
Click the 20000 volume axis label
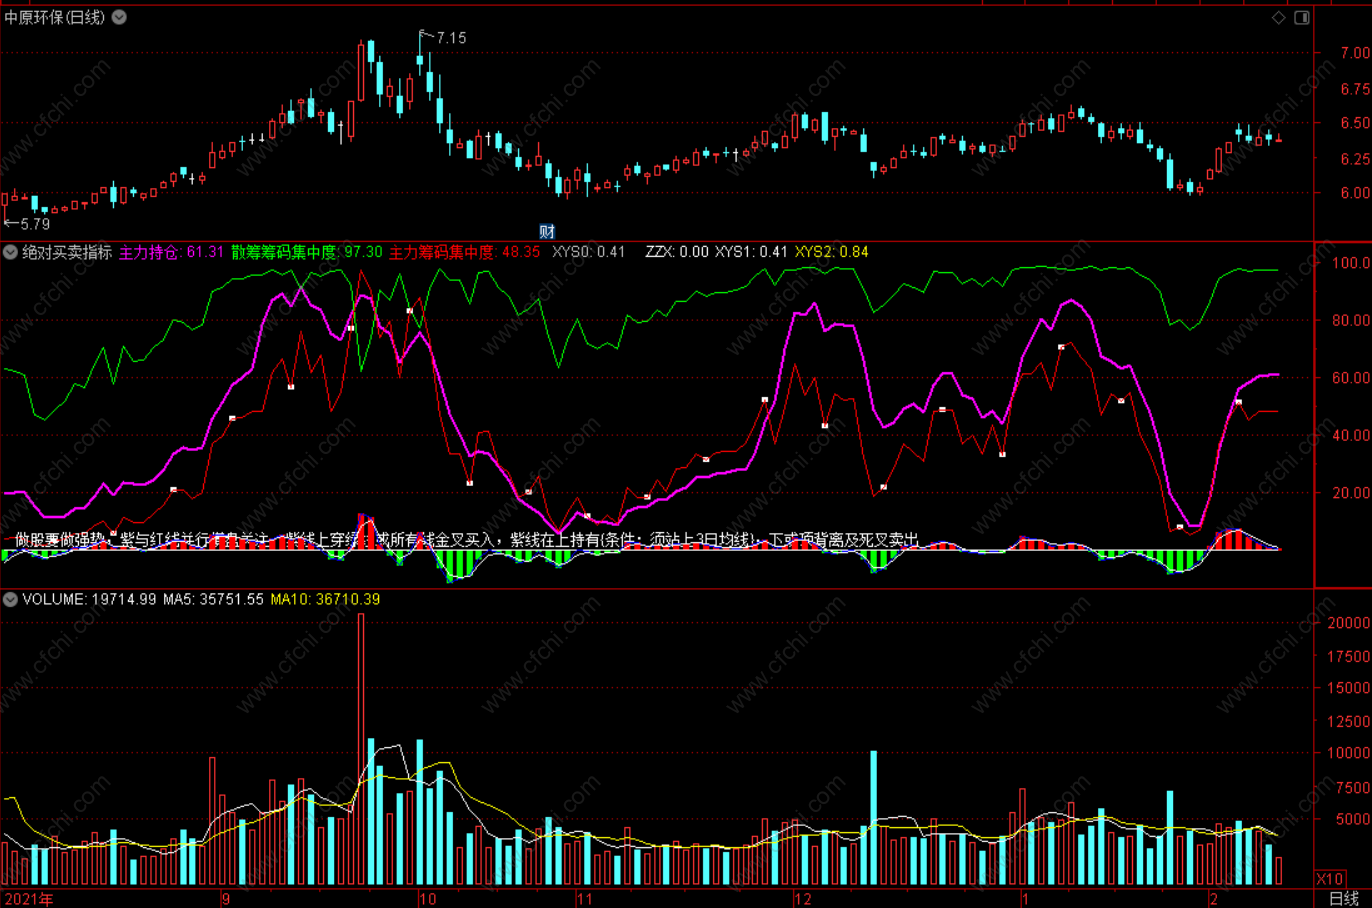coord(1349,623)
